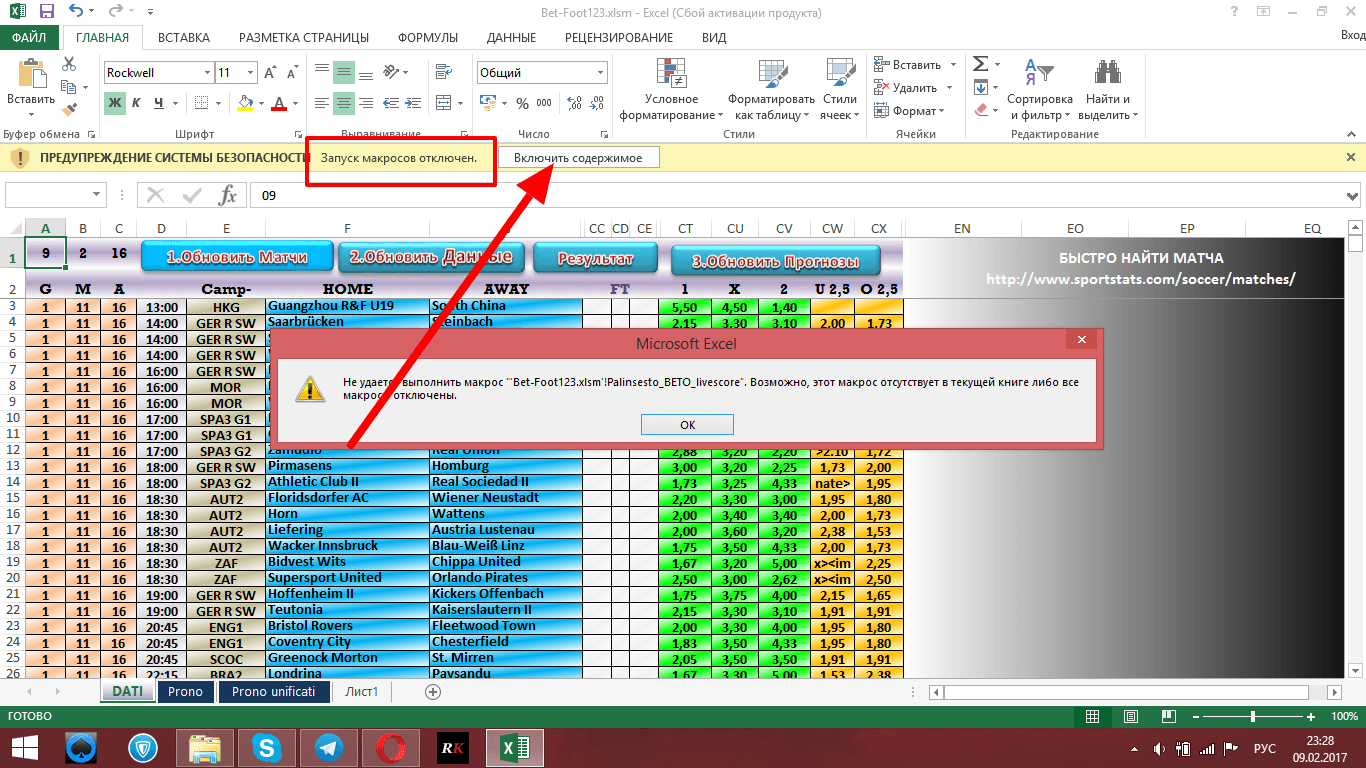
Task: Apply the red font color
Action: click(279, 103)
